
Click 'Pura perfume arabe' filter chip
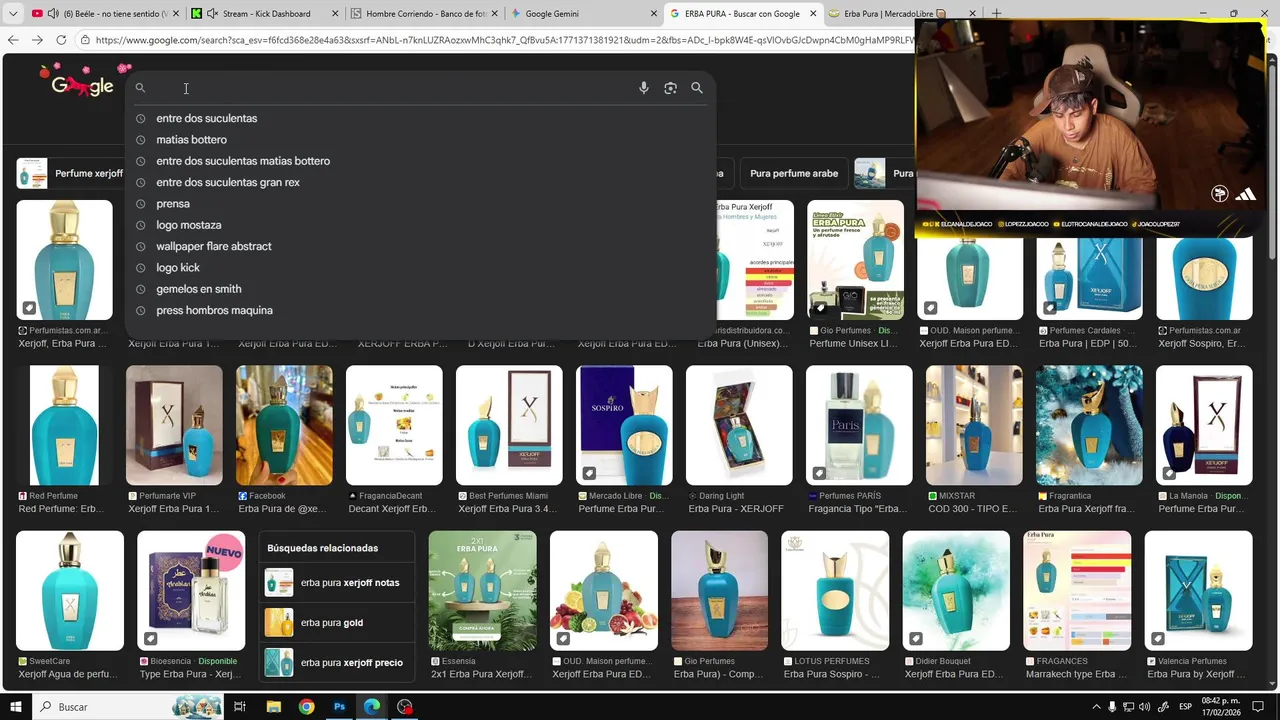(x=794, y=173)
